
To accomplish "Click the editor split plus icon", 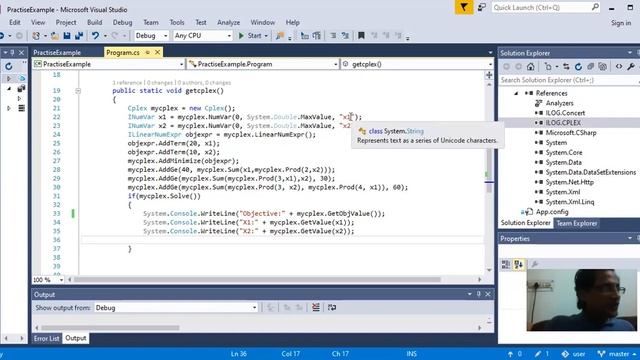I will point(489,75).
